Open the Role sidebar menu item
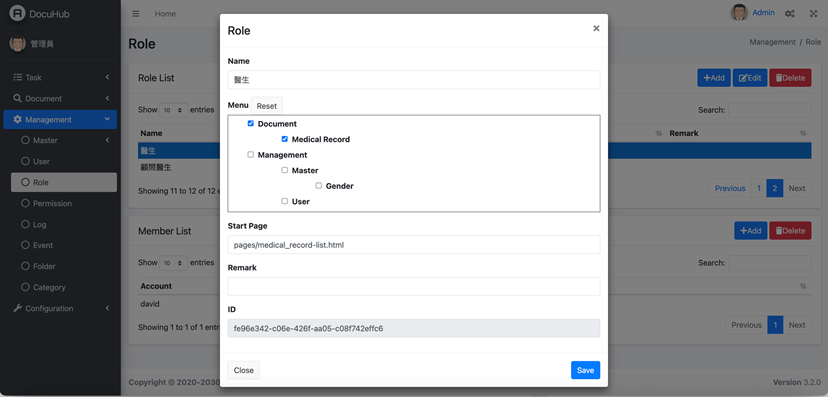Image resolution: width=828 pixels, height=397 pixels. [x=64, y=182]
